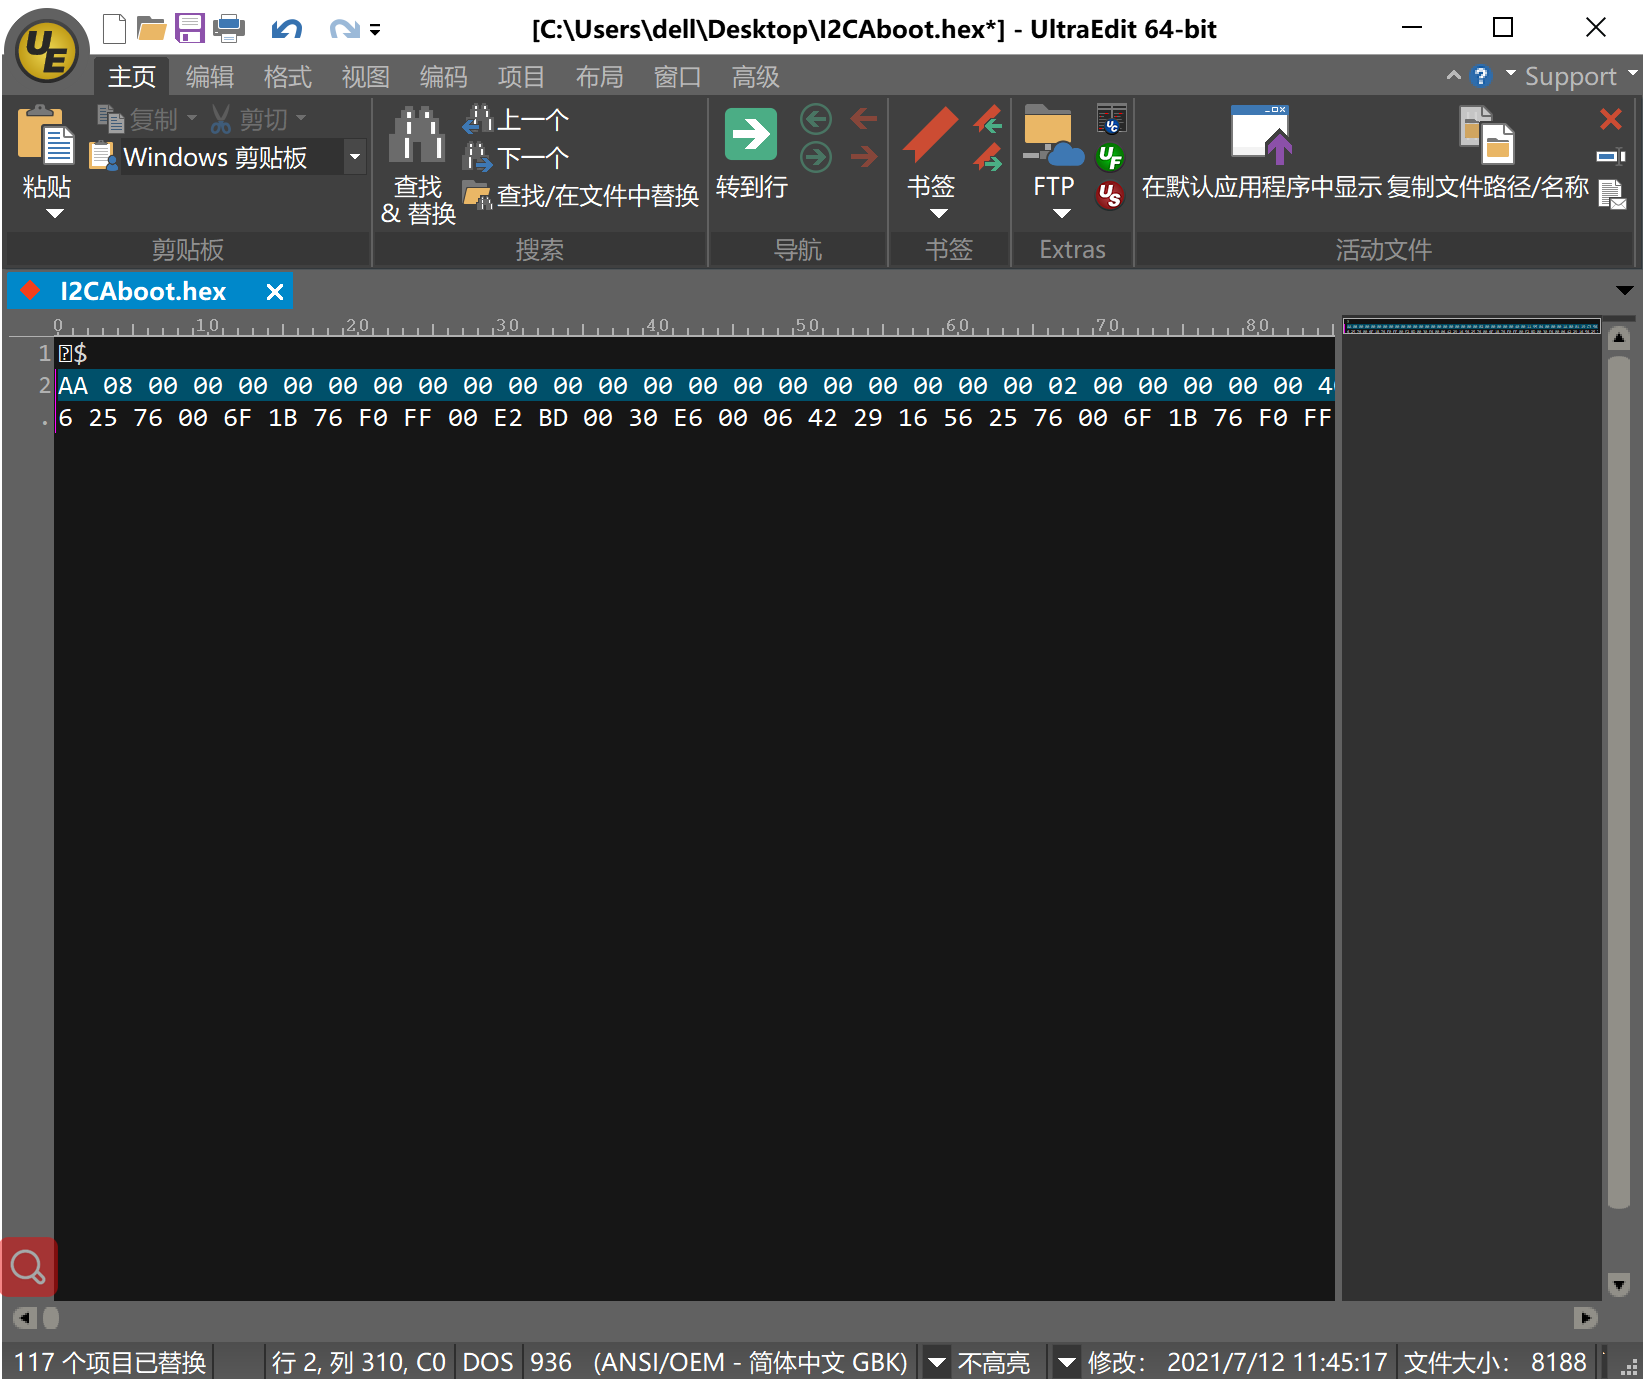This screenshot has height=1381, width=1645.
Task: Open the dropdown arrow before 修改 in status bar
Action: tap(1067, 1362)
